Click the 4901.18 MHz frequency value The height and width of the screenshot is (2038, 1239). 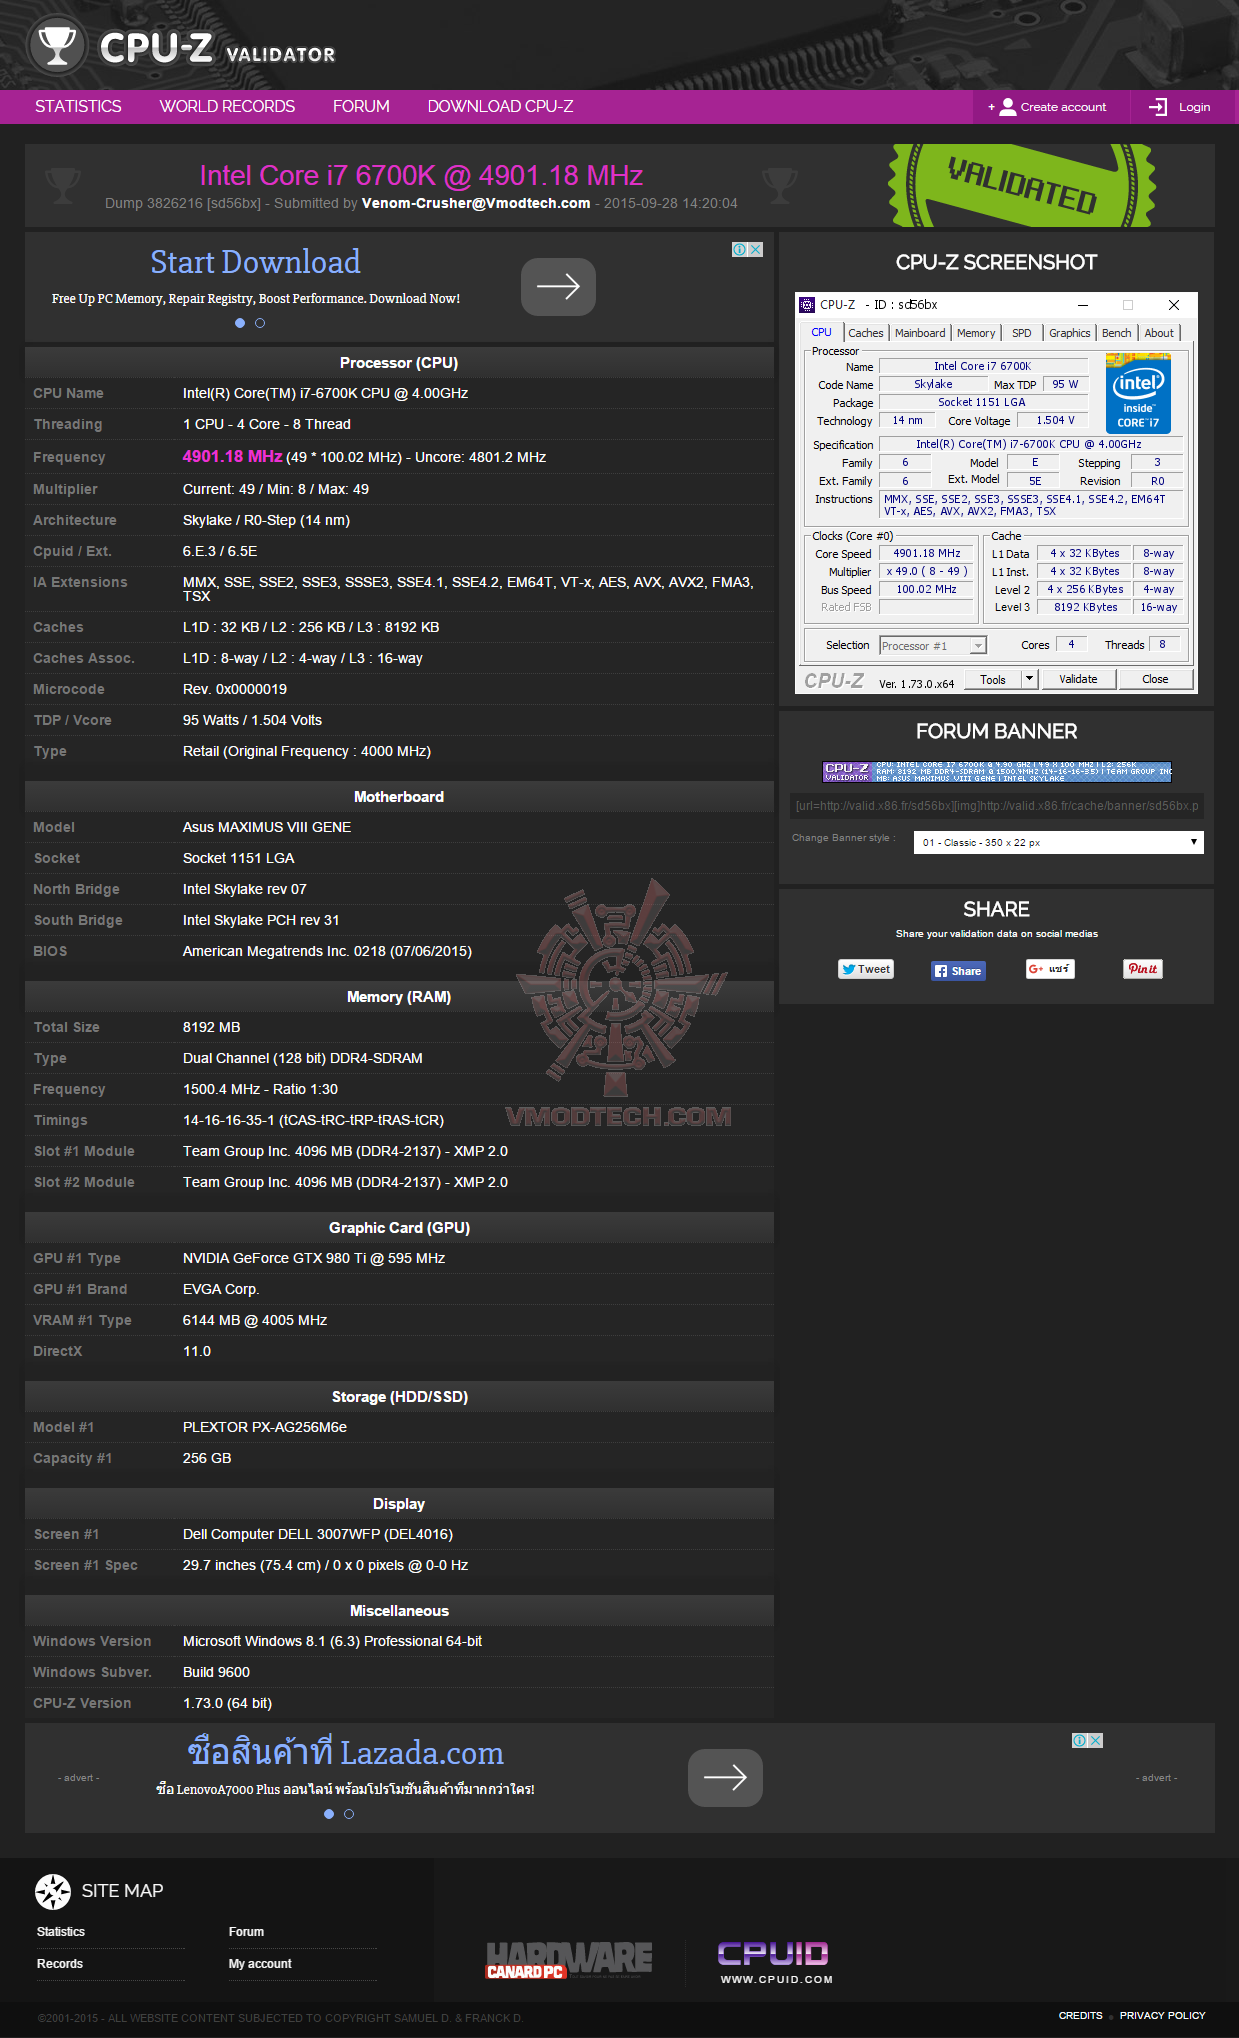232,456
